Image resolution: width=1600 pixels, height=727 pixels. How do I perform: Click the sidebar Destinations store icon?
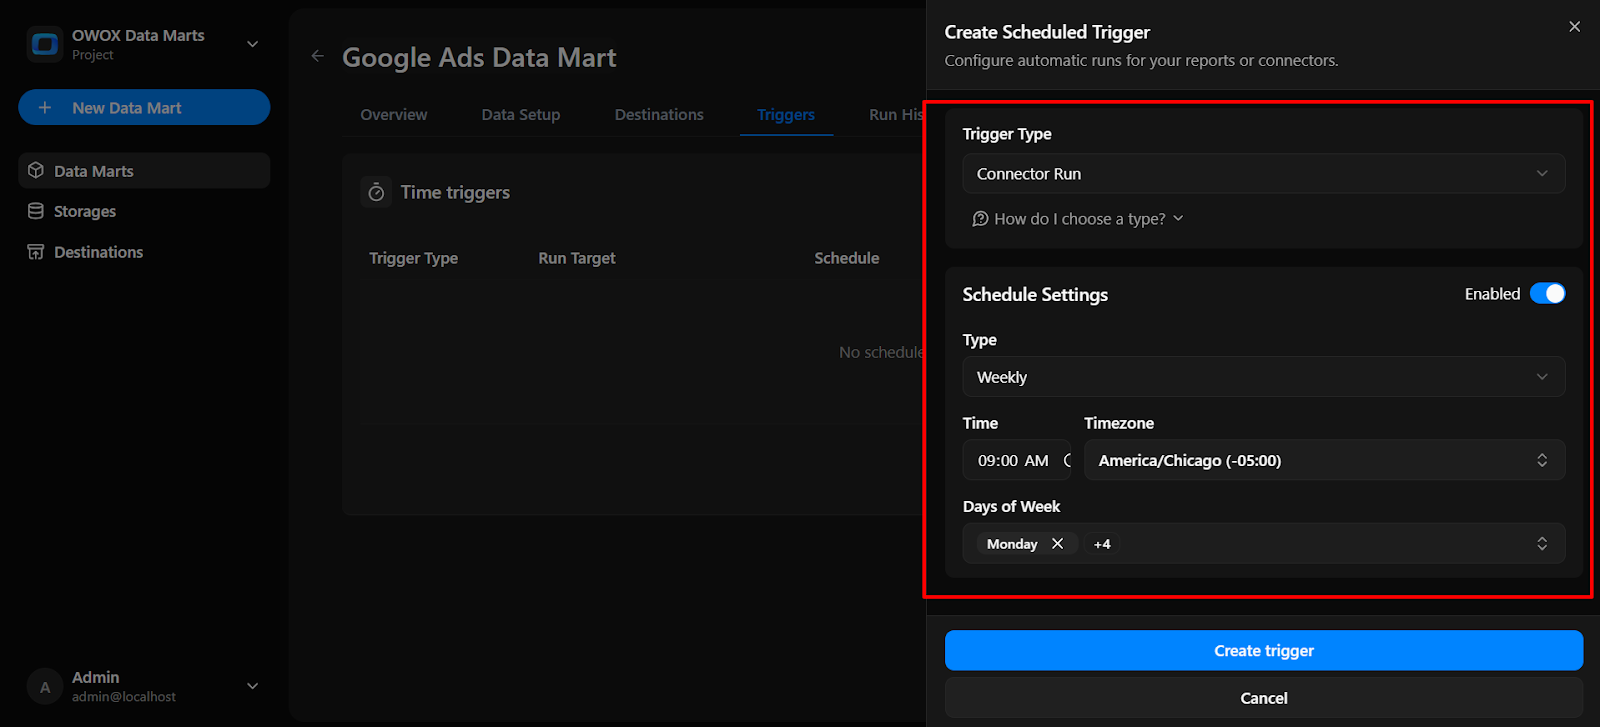[36, 252]
